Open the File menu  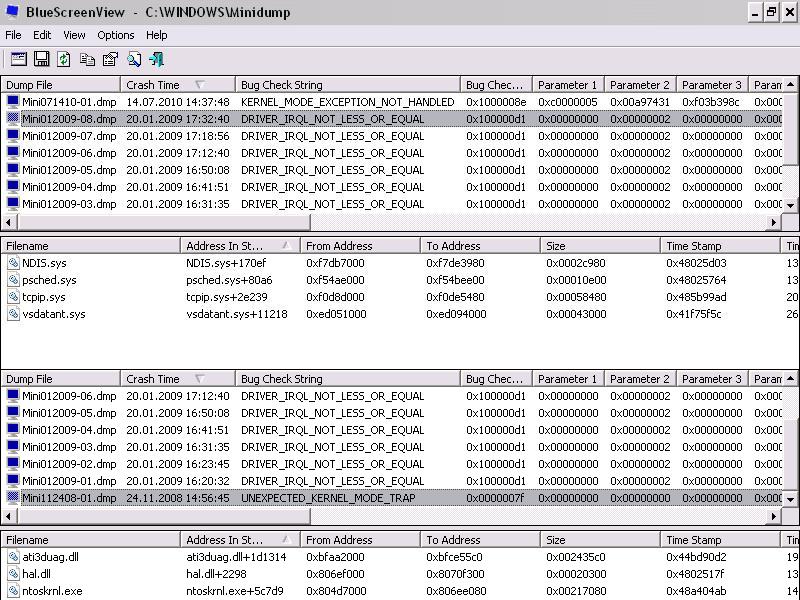(13, 35)
